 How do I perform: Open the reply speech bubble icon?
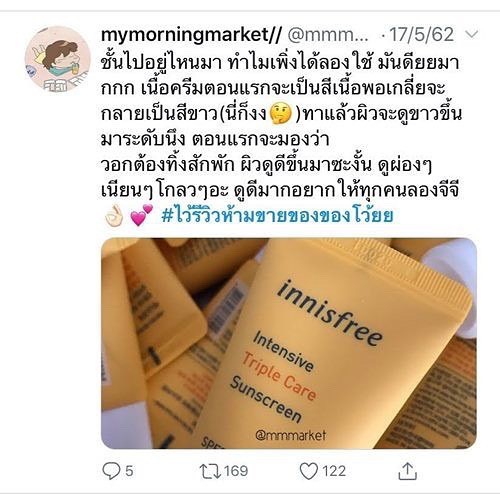tap(111, 471)
